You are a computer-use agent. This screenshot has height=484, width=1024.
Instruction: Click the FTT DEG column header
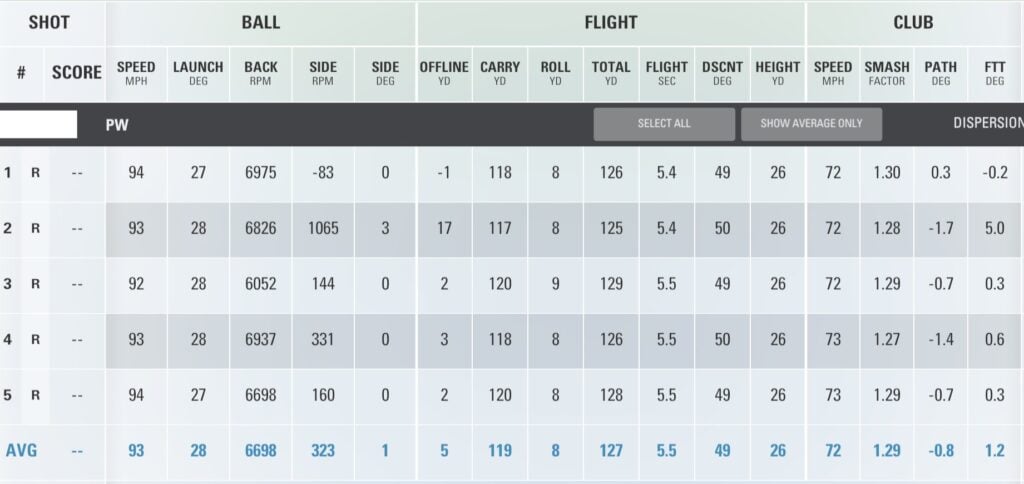pyautogui.click(x=994, y=74)
